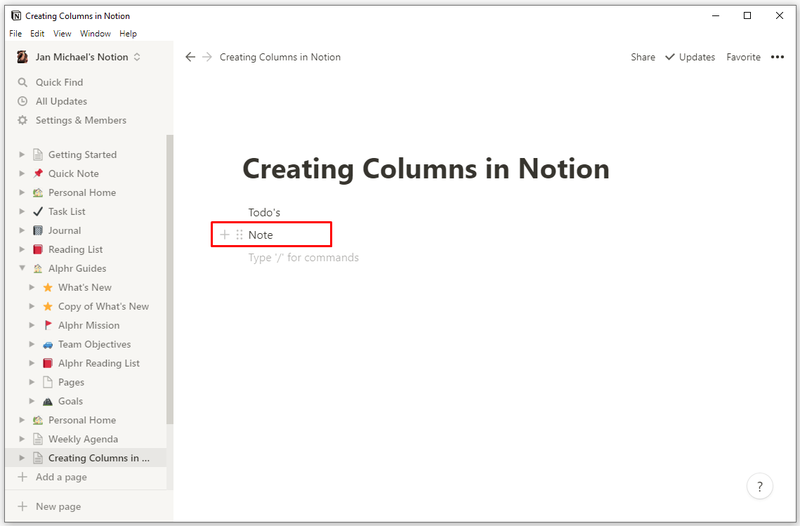Expand the Alphr Mission subpage toggle
Screen dimensions: 800x526
[32, 325]
